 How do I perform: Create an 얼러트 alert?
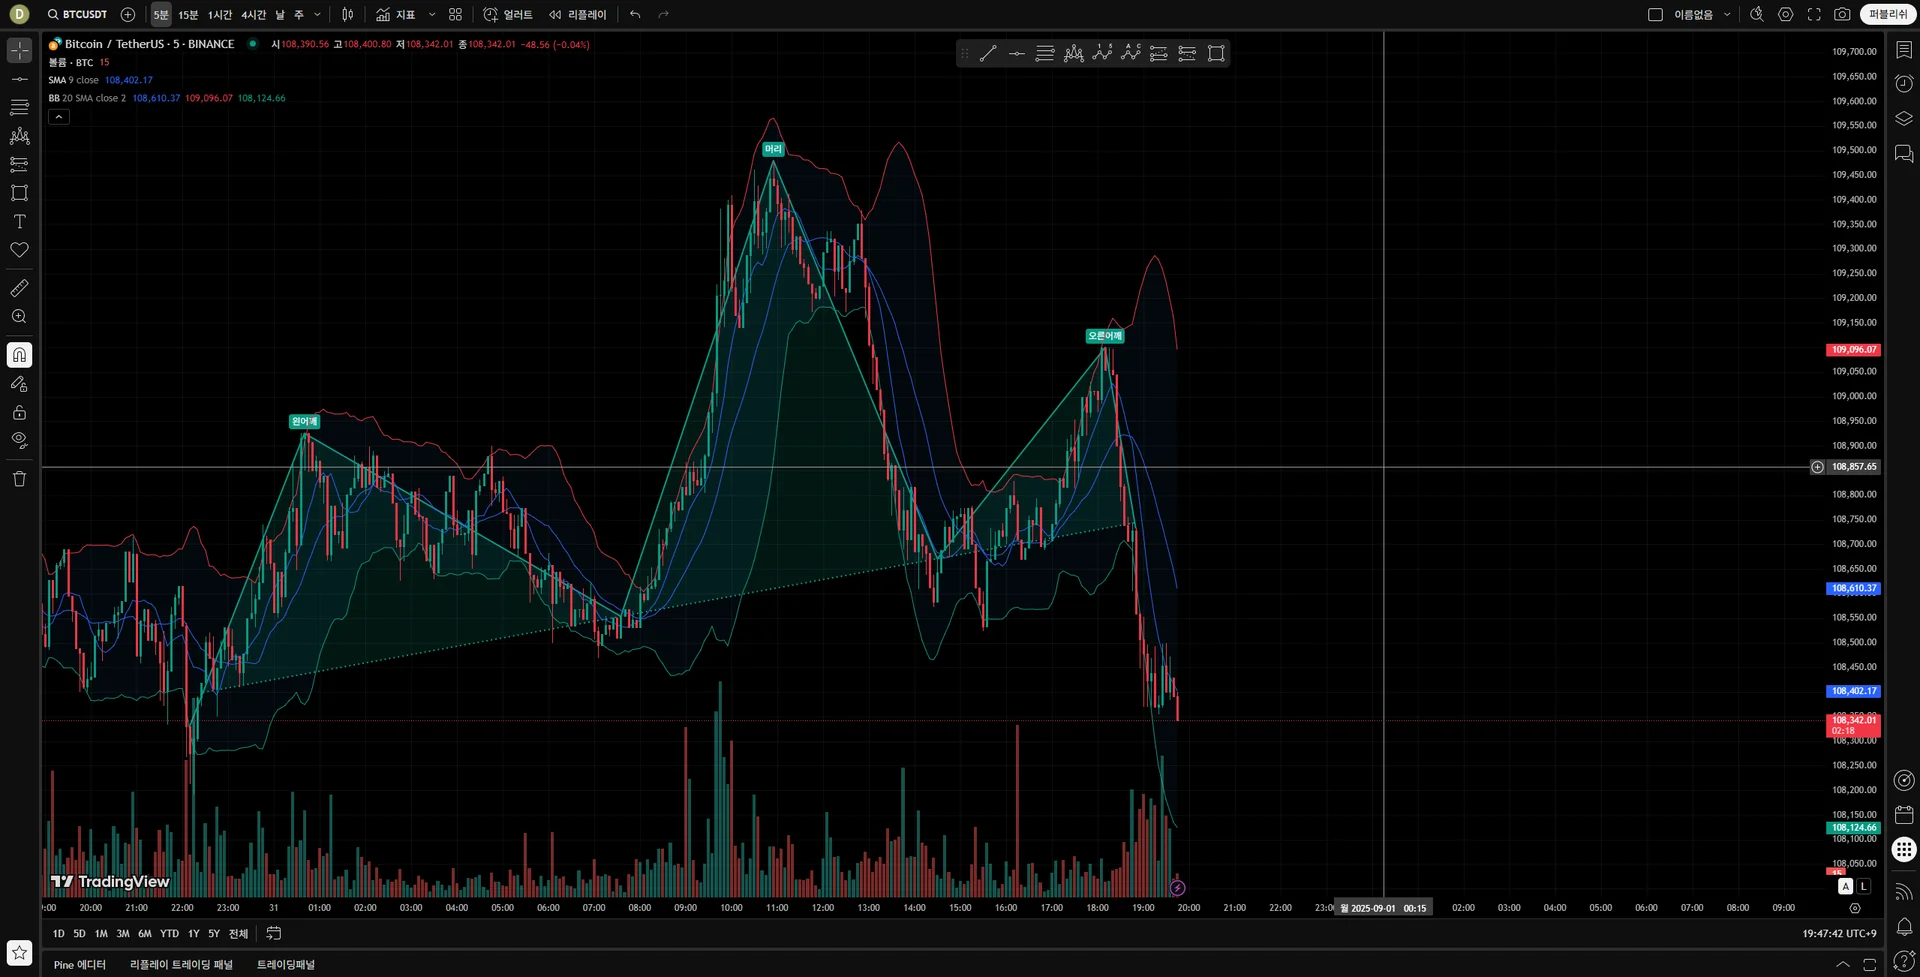508,15
